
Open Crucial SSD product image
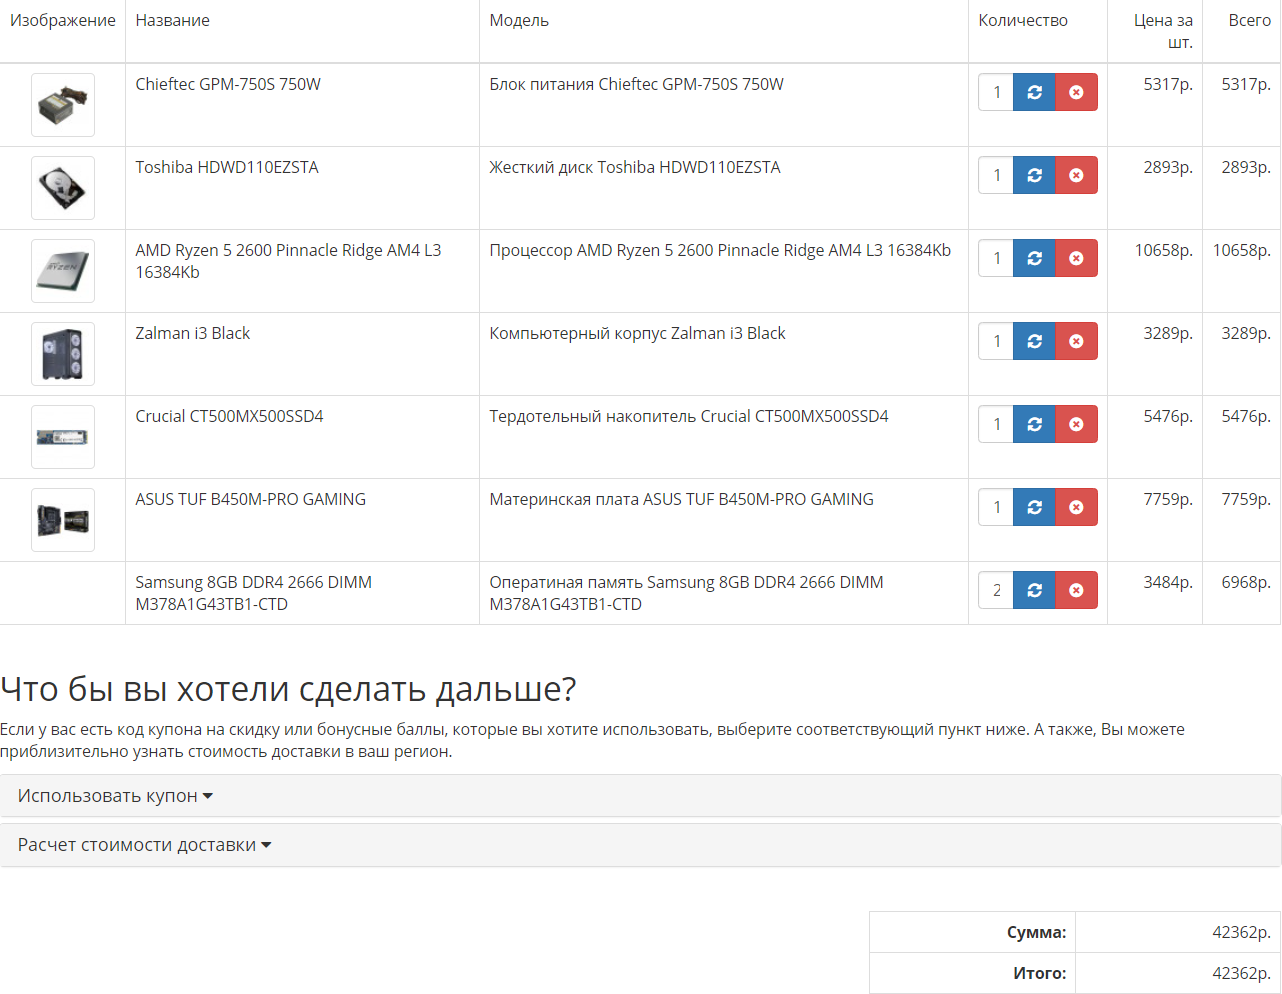[x=63, y=437]
